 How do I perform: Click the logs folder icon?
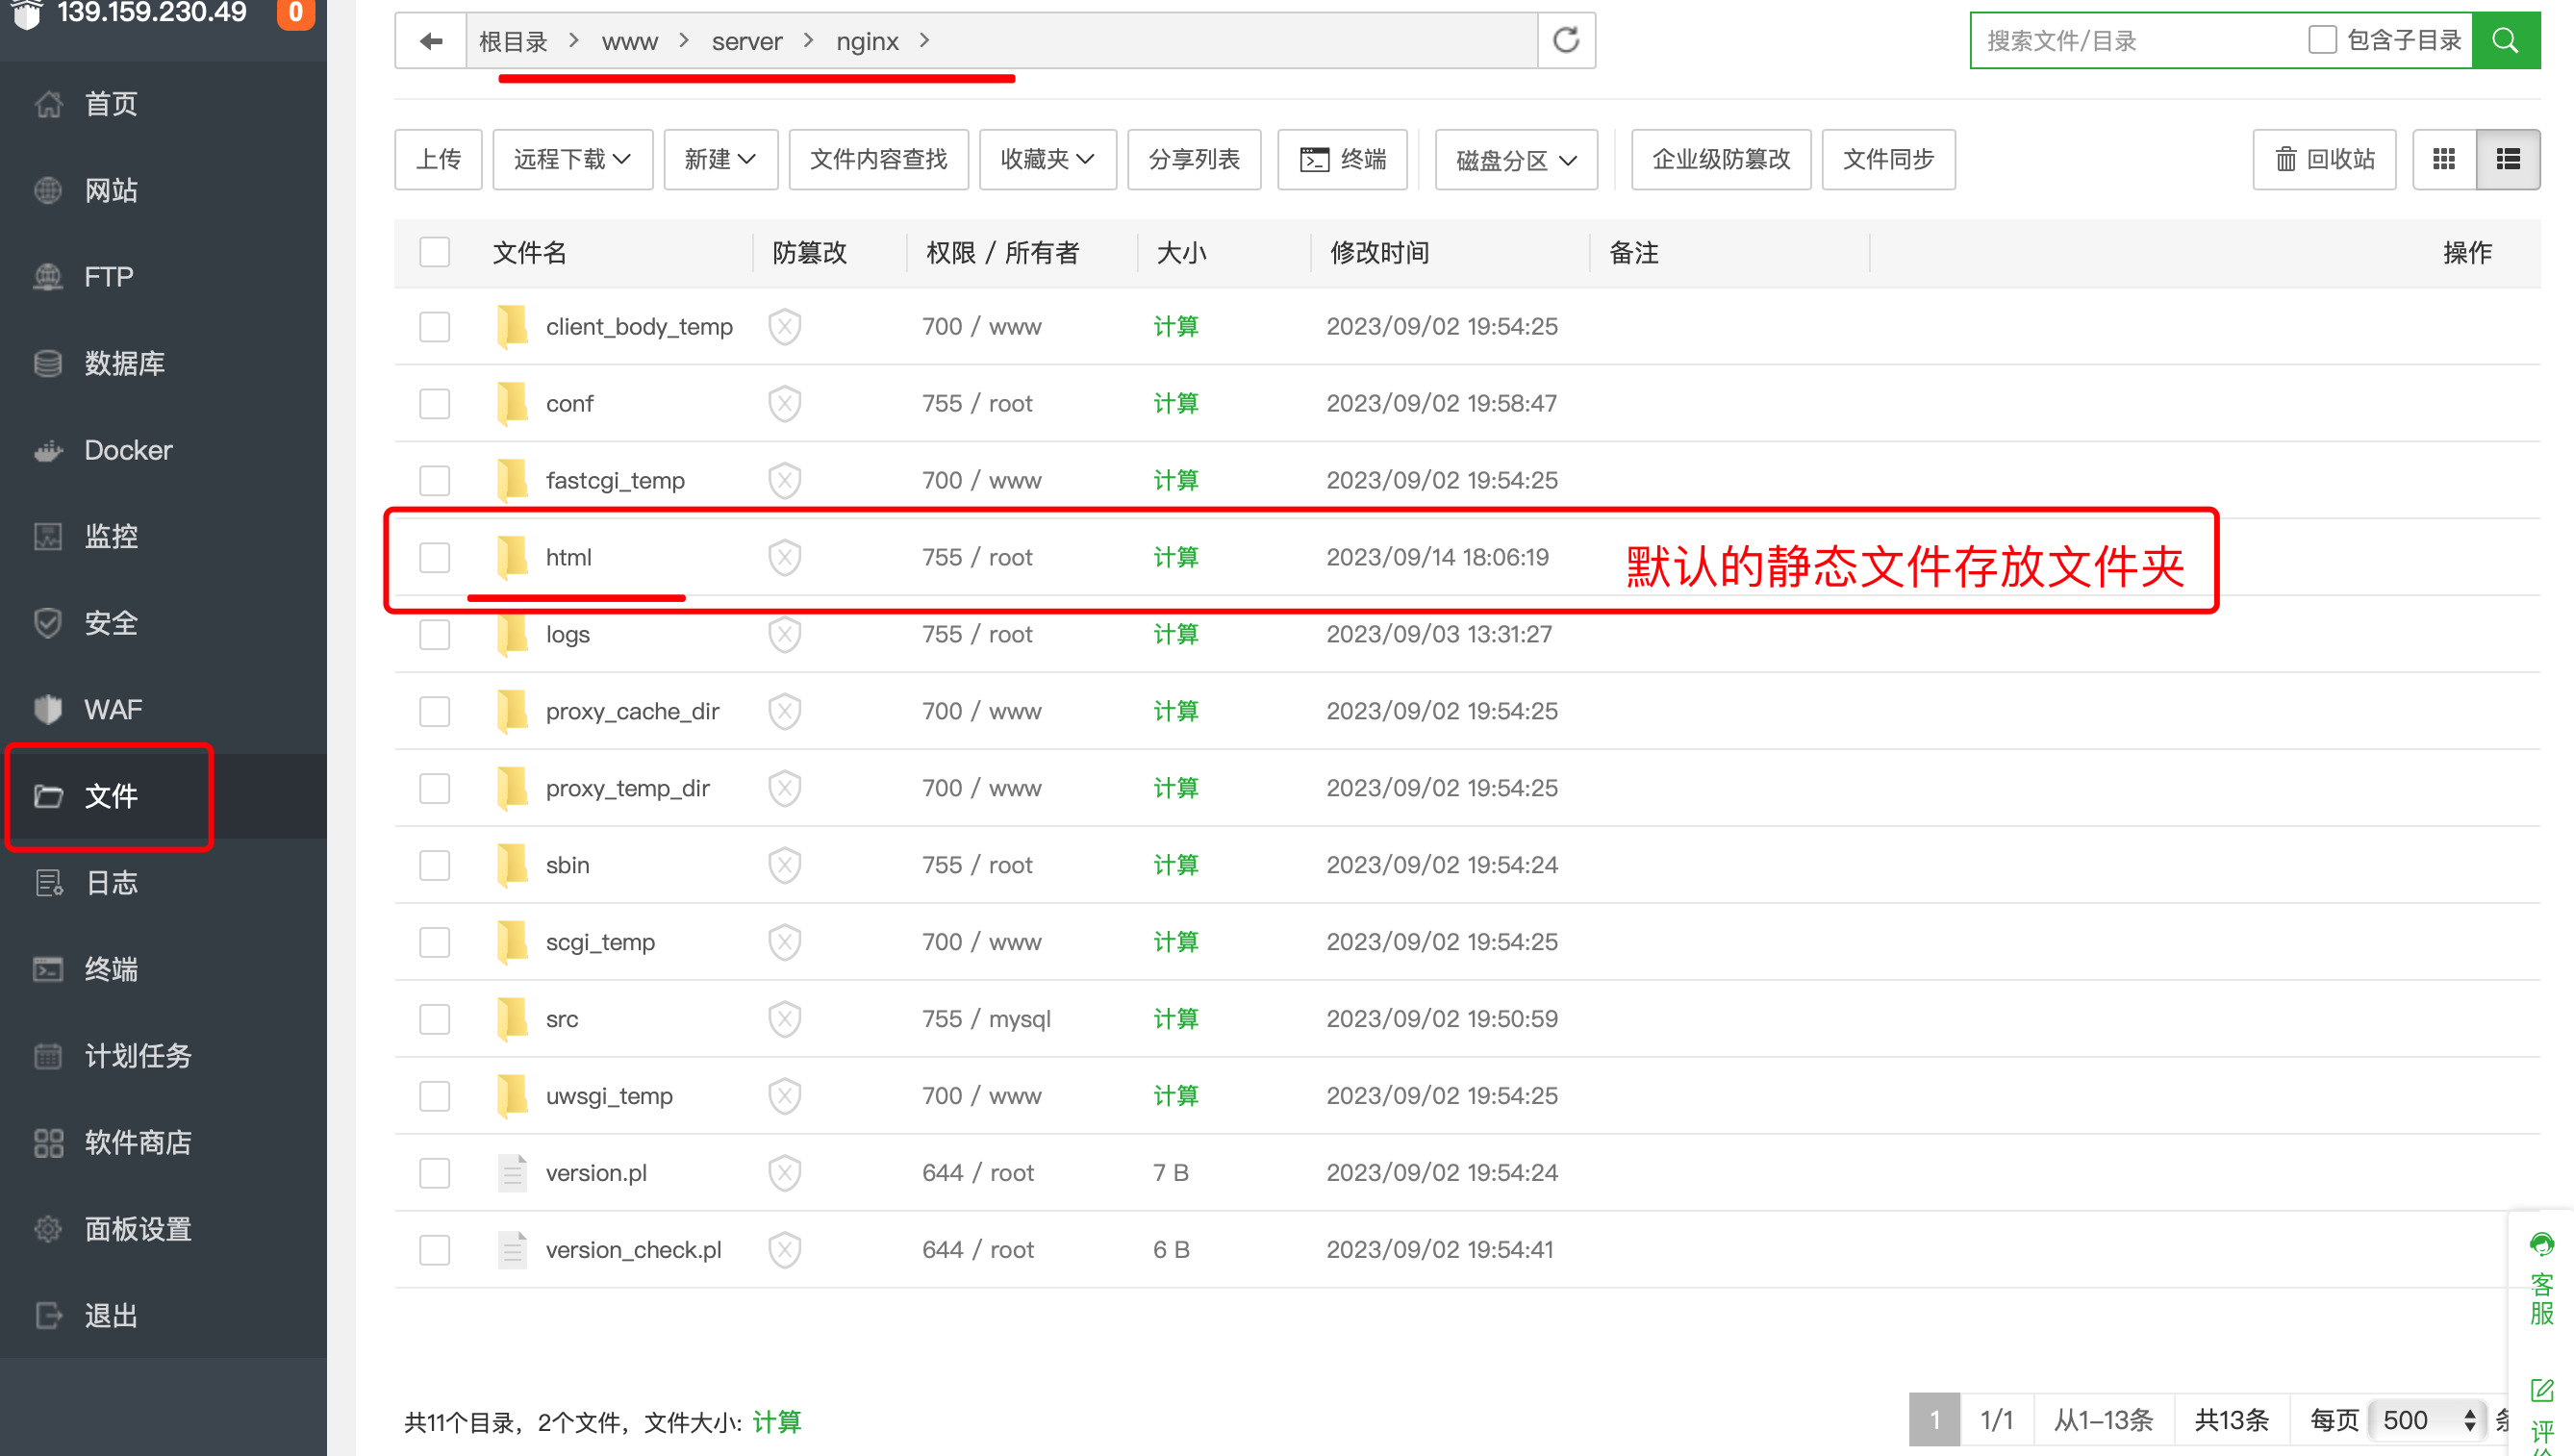[512, 634]
